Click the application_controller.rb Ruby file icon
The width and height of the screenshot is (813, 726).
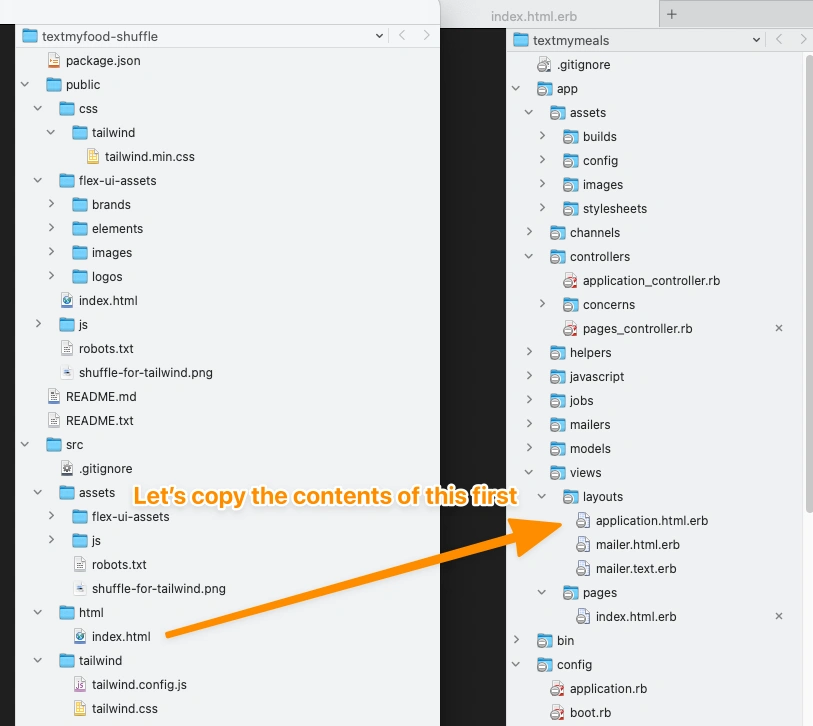point(570,281)
